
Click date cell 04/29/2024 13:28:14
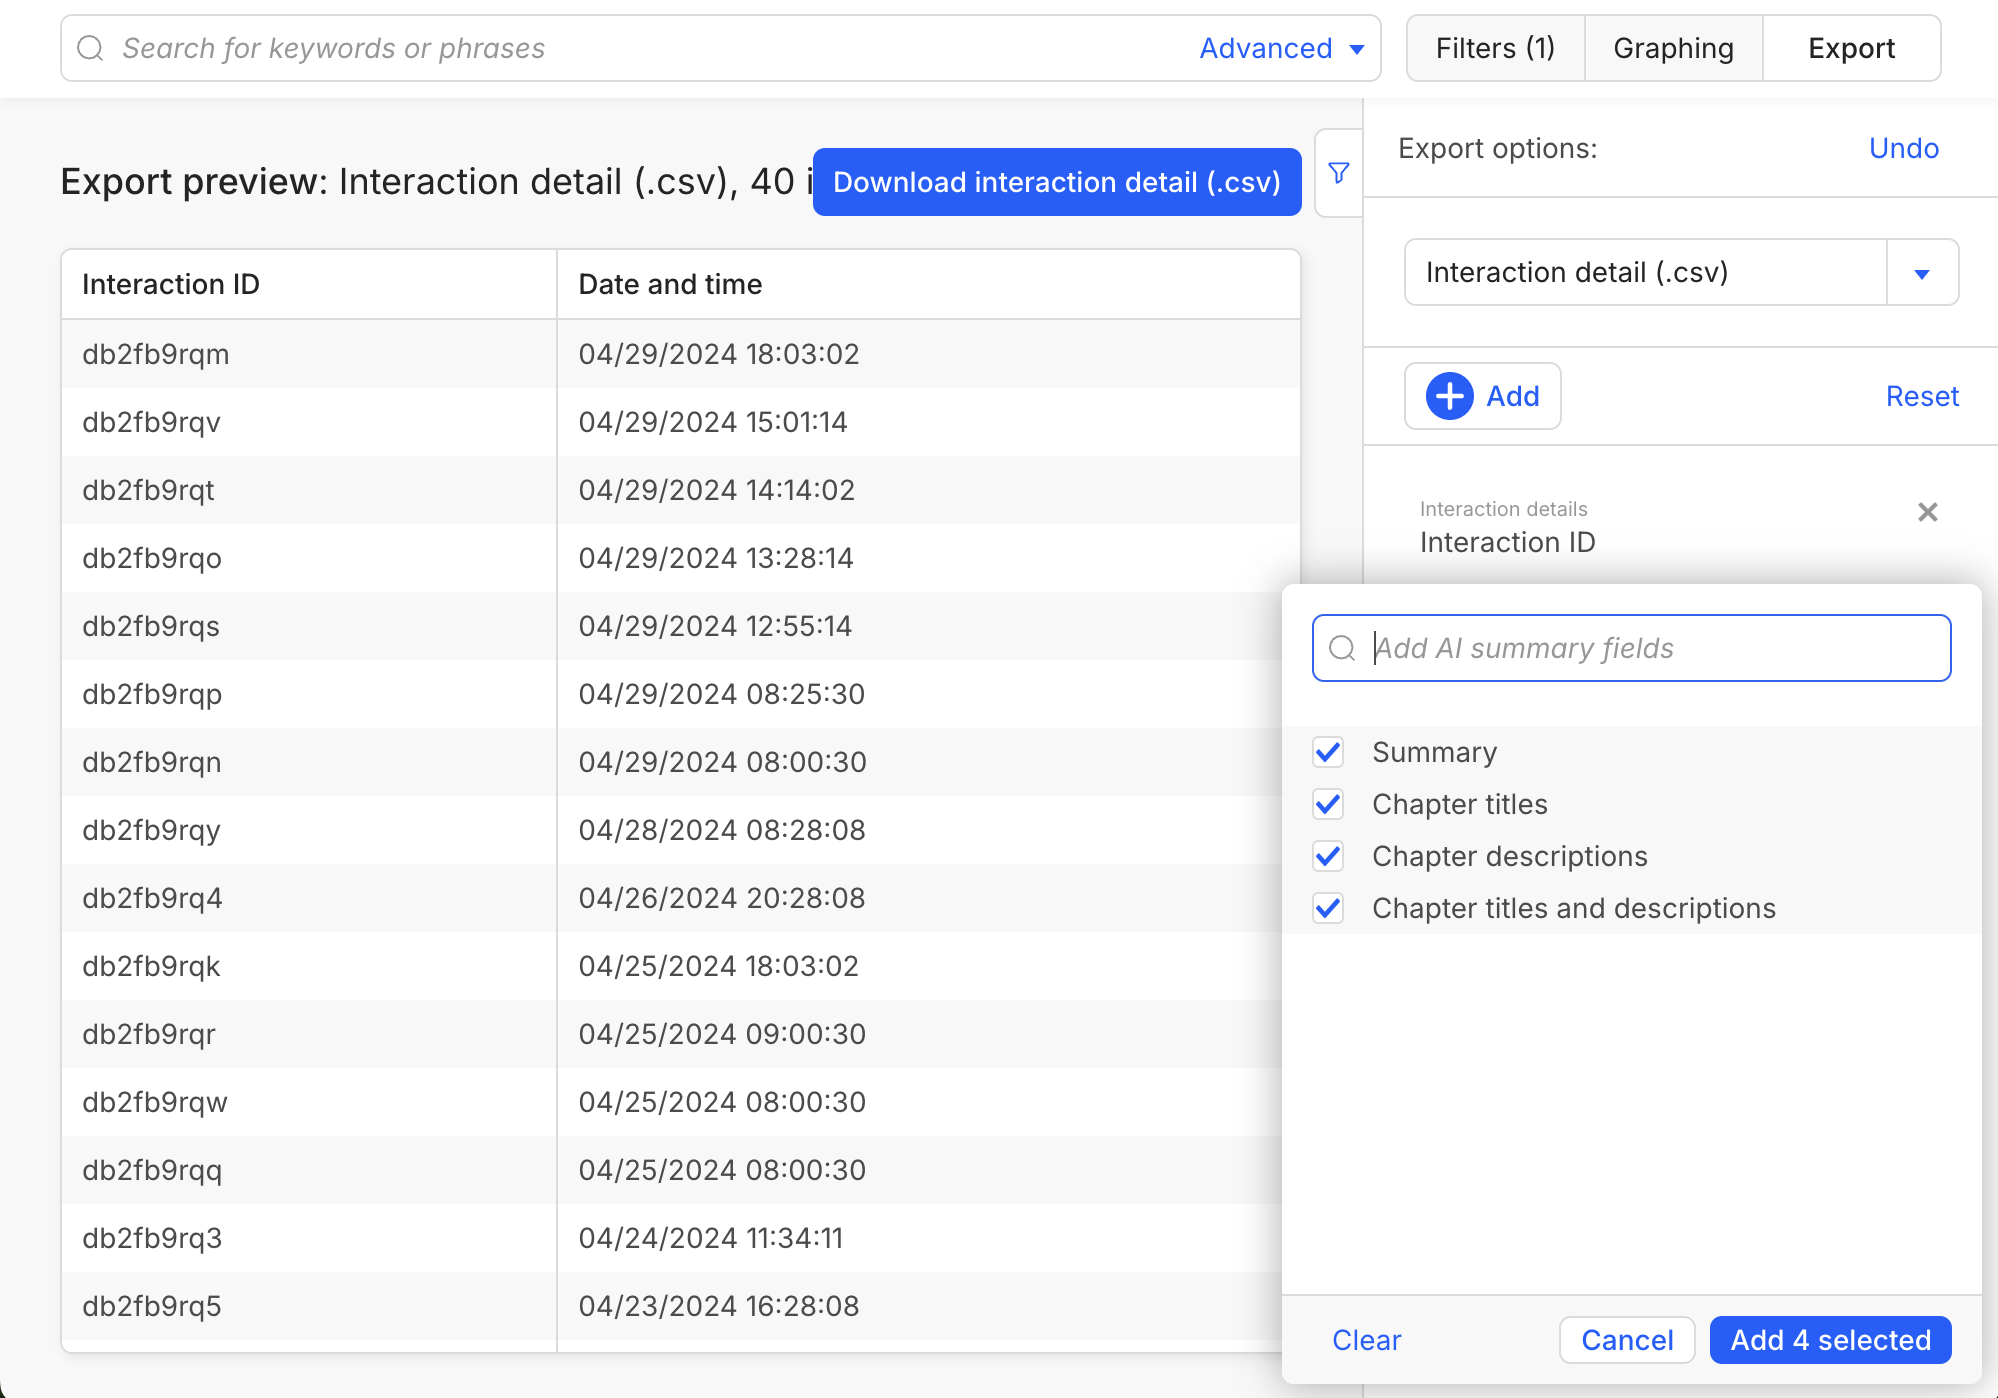coord(716,558)
